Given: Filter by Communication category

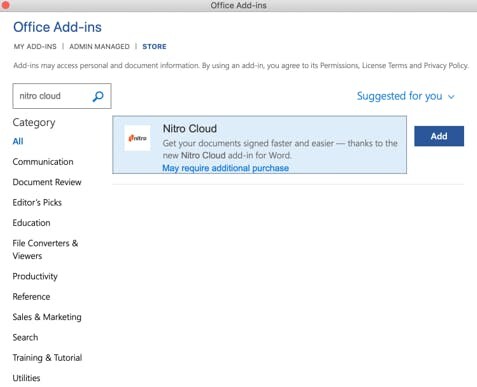Looking at the screenshot, I should [x=43, y=162].
